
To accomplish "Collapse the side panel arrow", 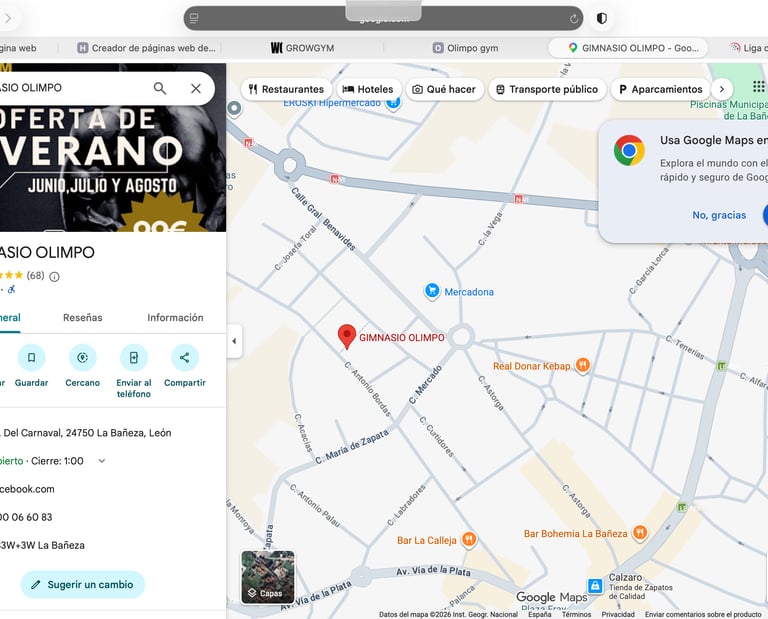I will coord(234,341).
